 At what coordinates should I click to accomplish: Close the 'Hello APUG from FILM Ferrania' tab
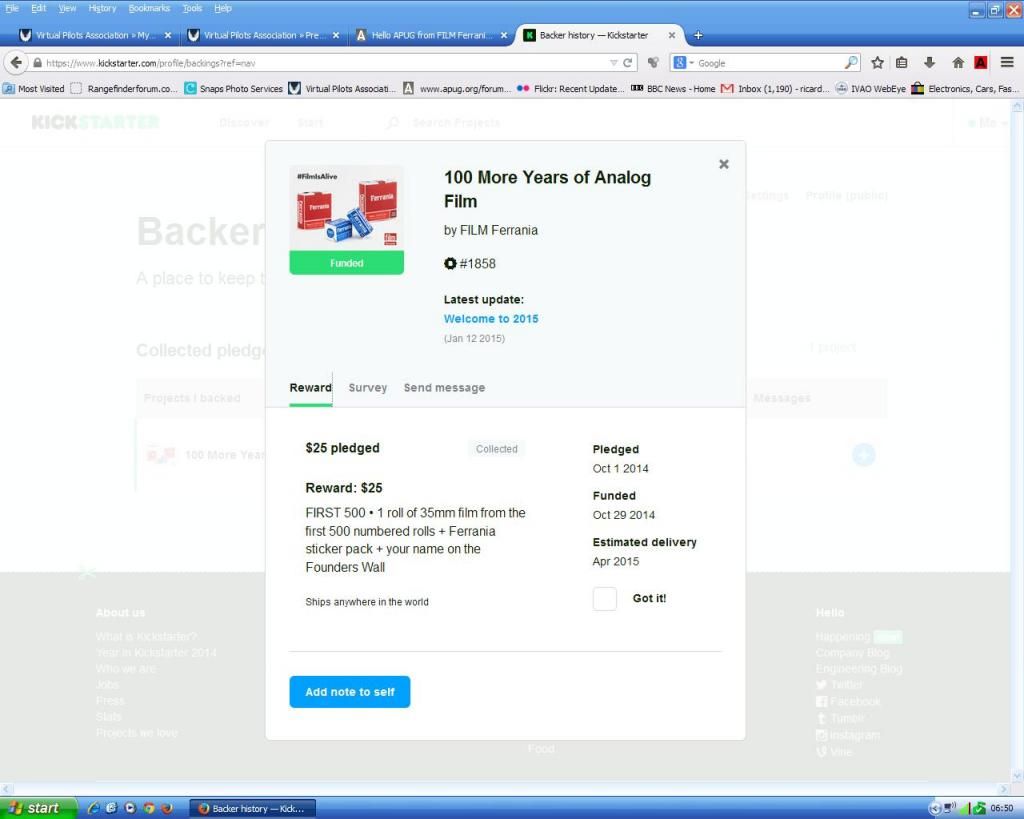504,35
